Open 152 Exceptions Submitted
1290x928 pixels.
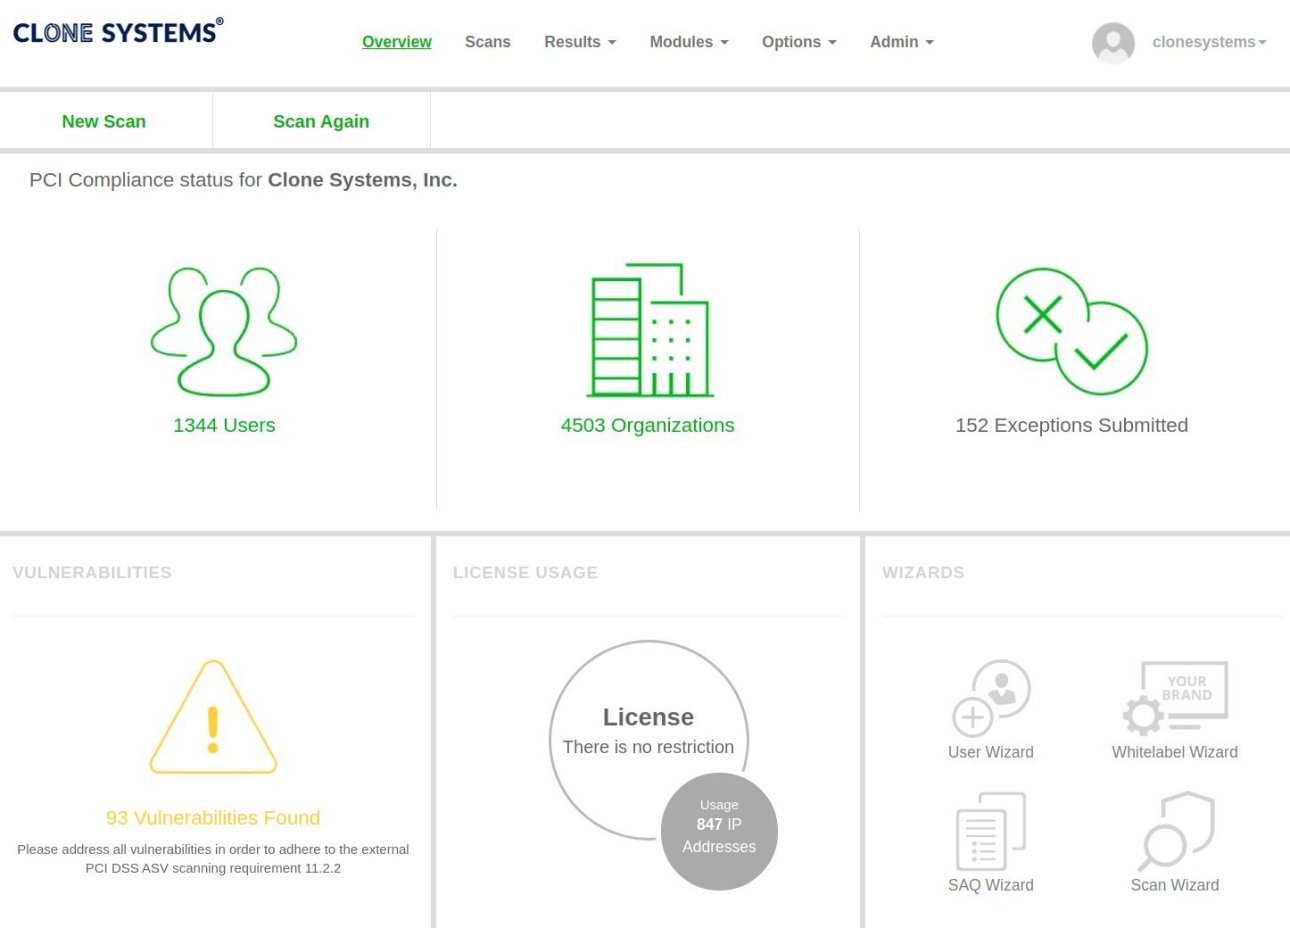click(1072, 425)
